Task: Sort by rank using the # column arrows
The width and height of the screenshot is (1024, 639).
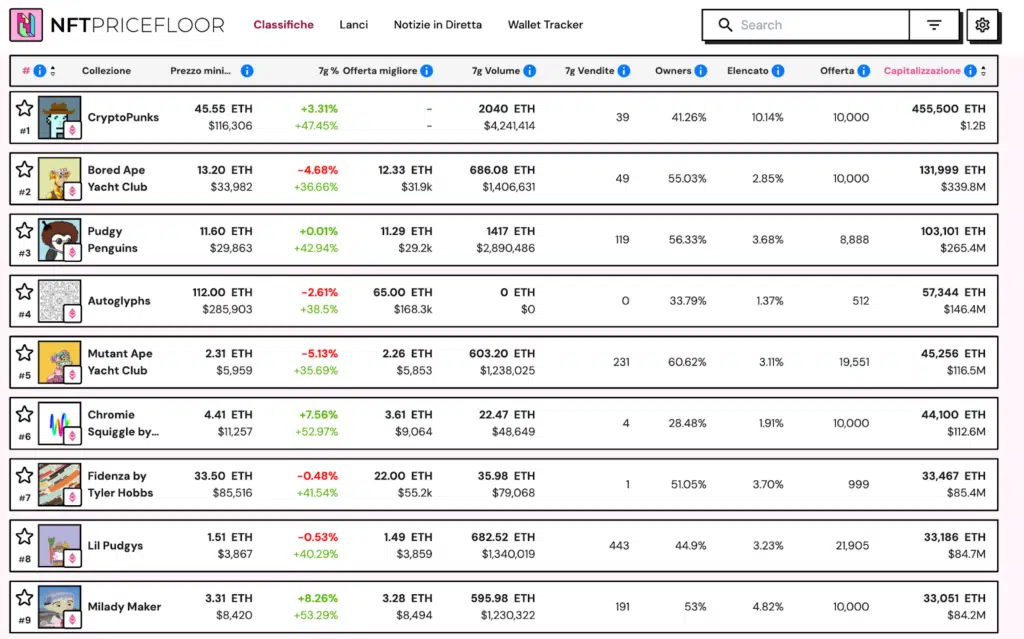Action: point(52,71)
